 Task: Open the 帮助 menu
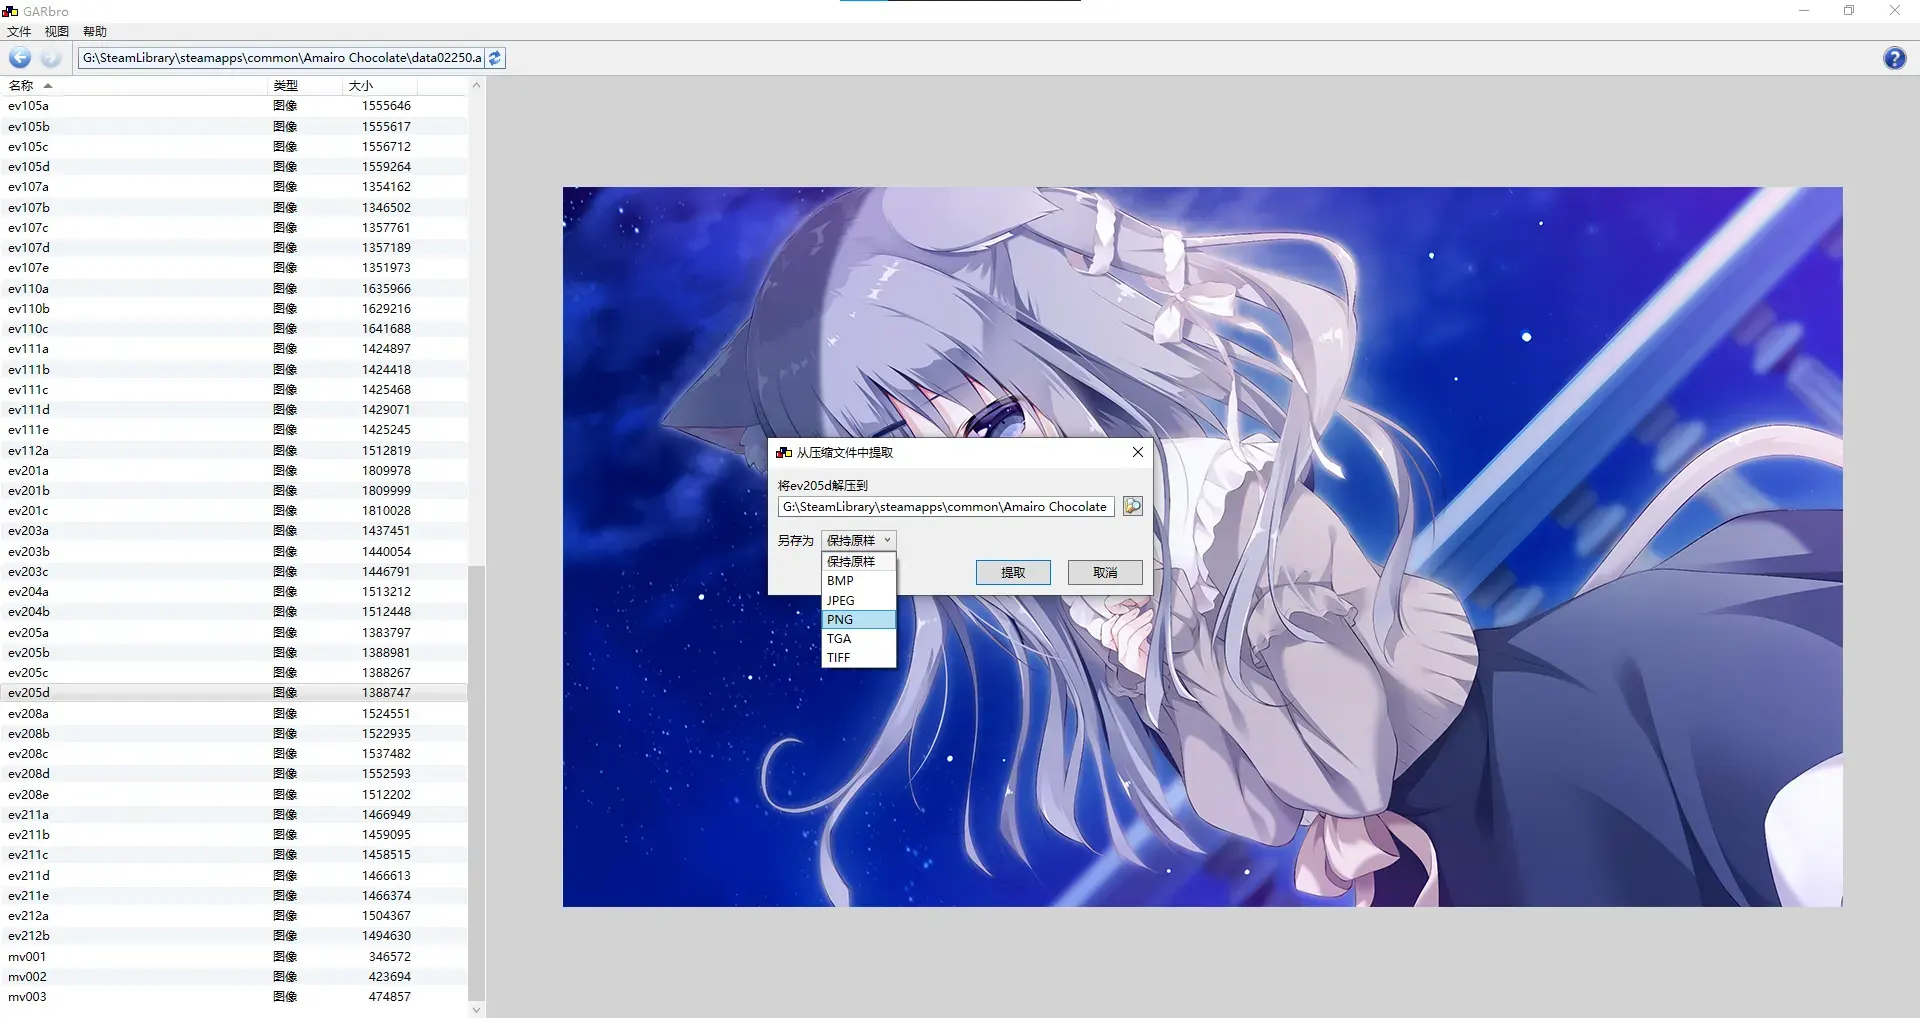(x=95, y=32)
